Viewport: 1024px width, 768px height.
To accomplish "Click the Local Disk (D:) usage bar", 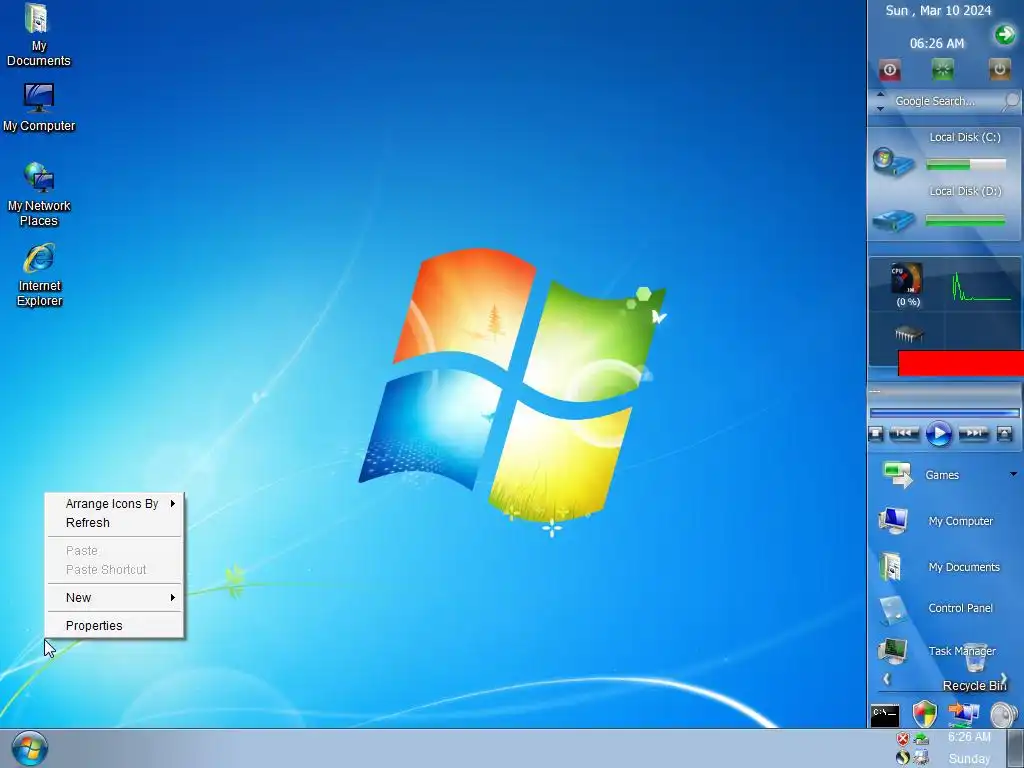I will [966, 221].
